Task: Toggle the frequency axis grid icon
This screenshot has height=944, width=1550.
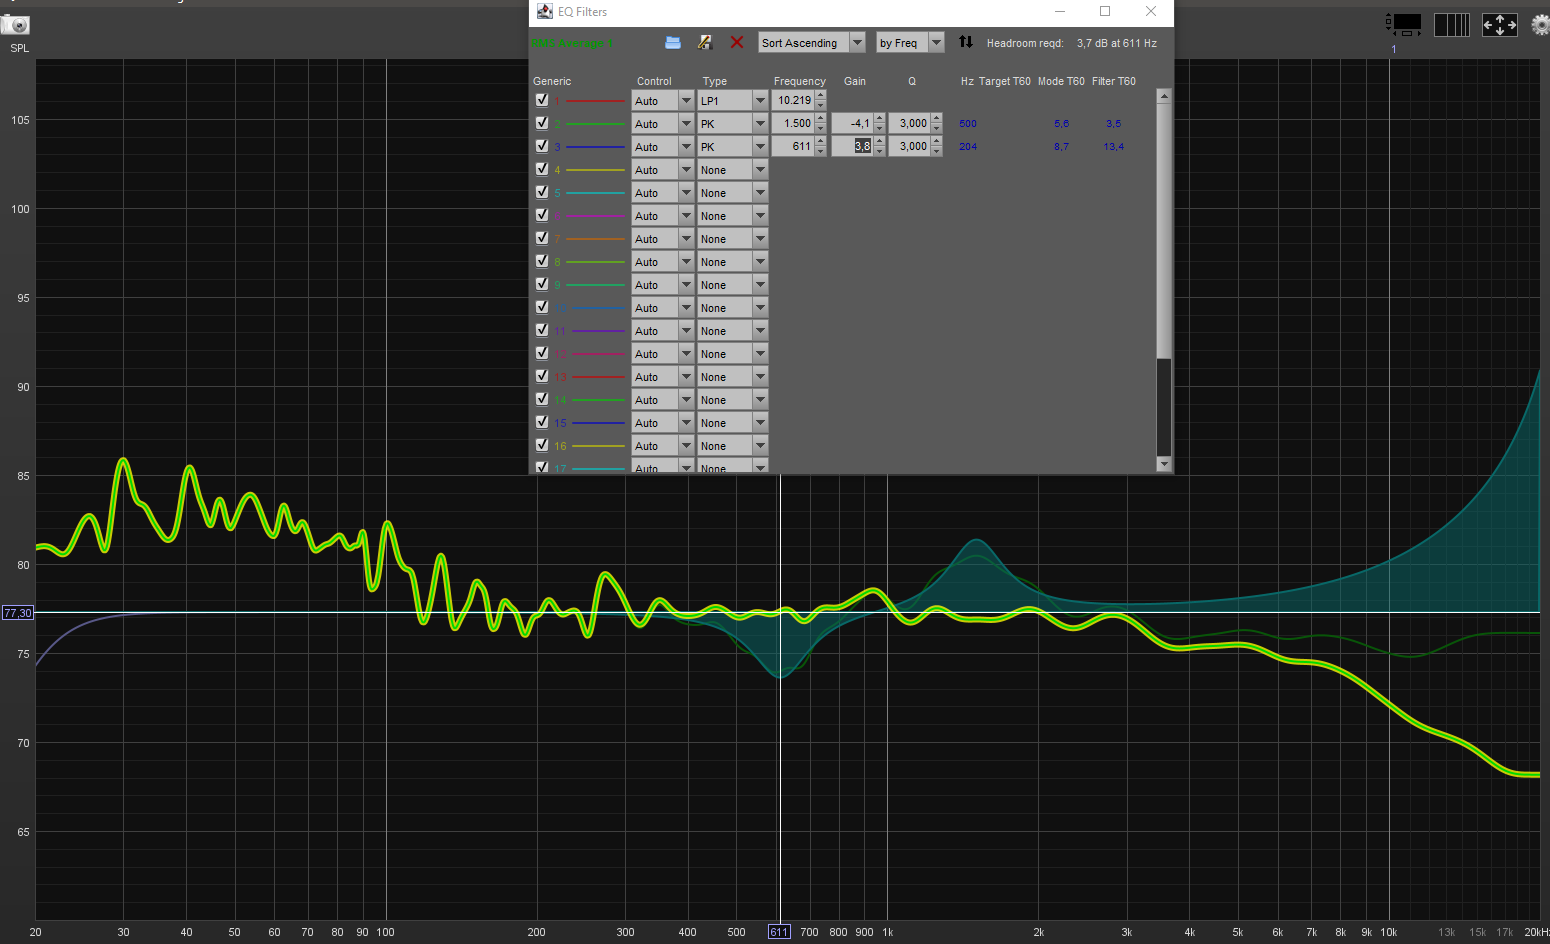Action: click(1451, 24)
